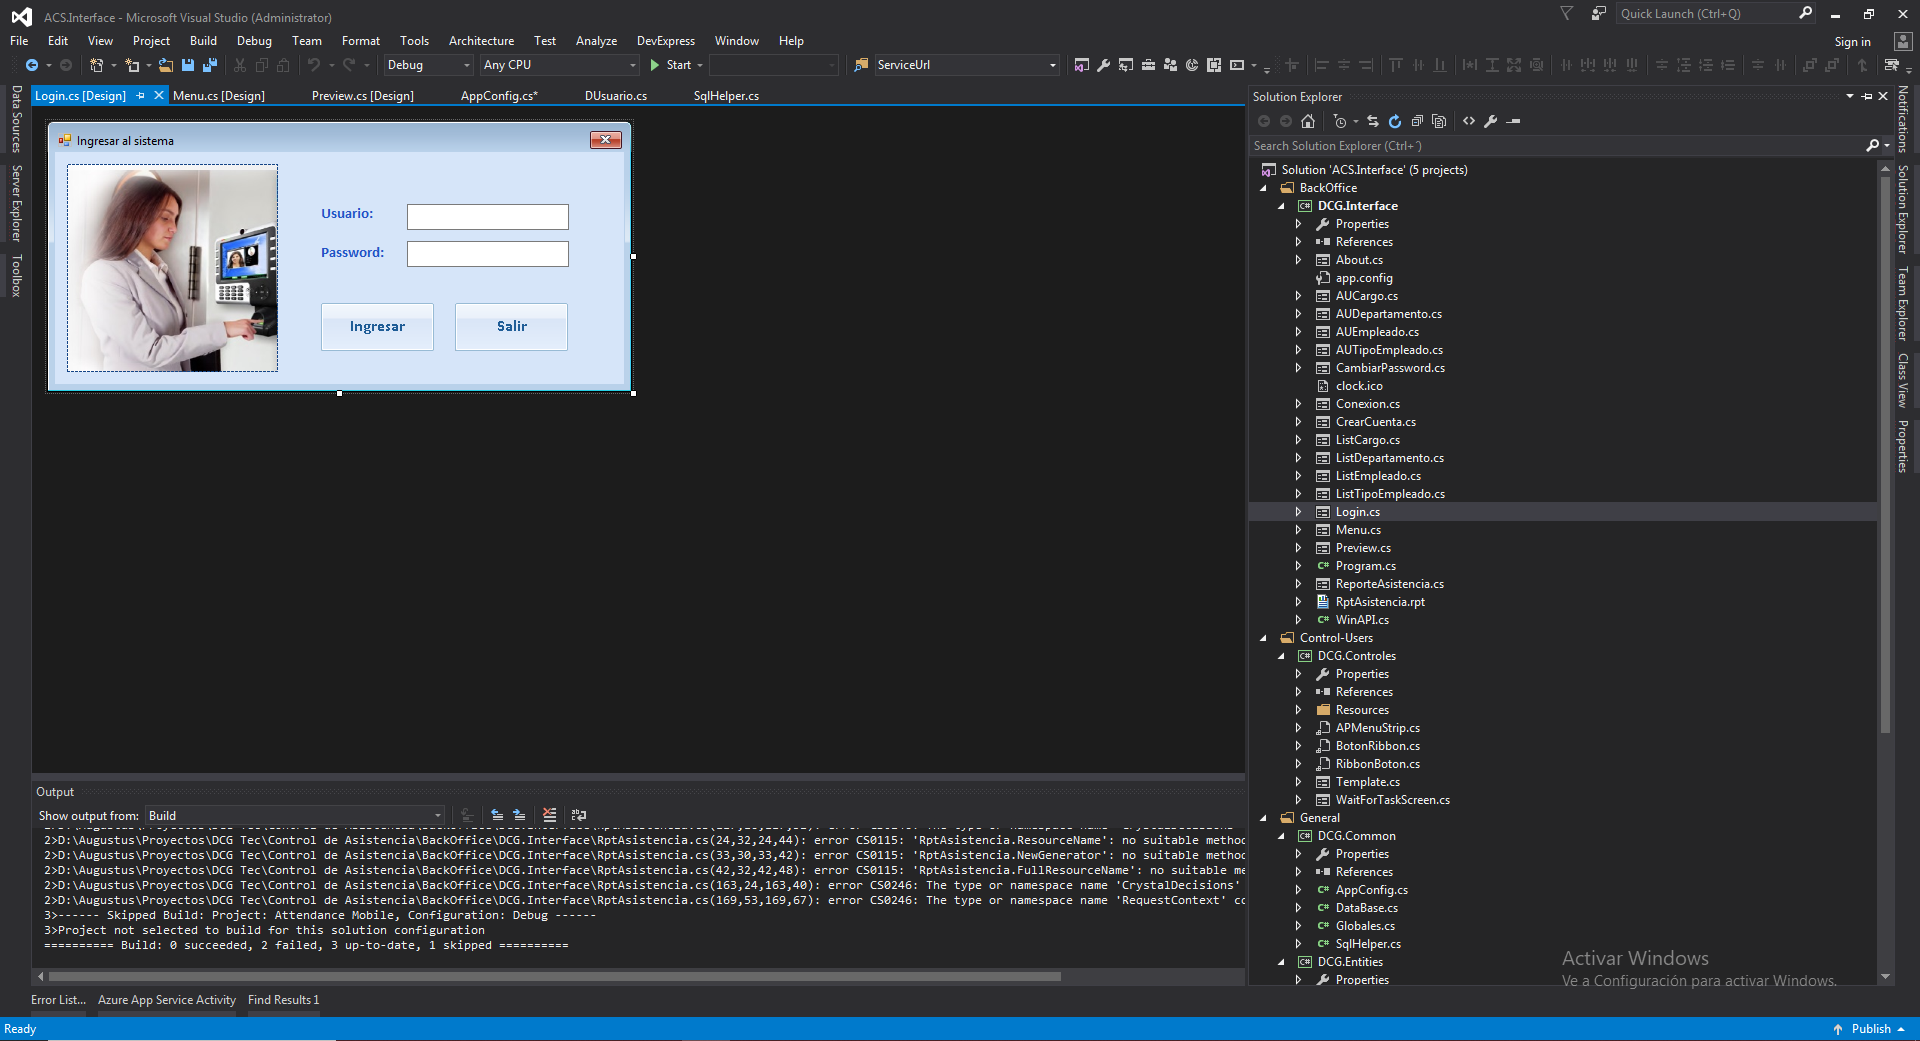Open Properties wrench in Solution Explorer toolbar
The height and width of the screenshot is (1041, 1920).
[1490, 121]
